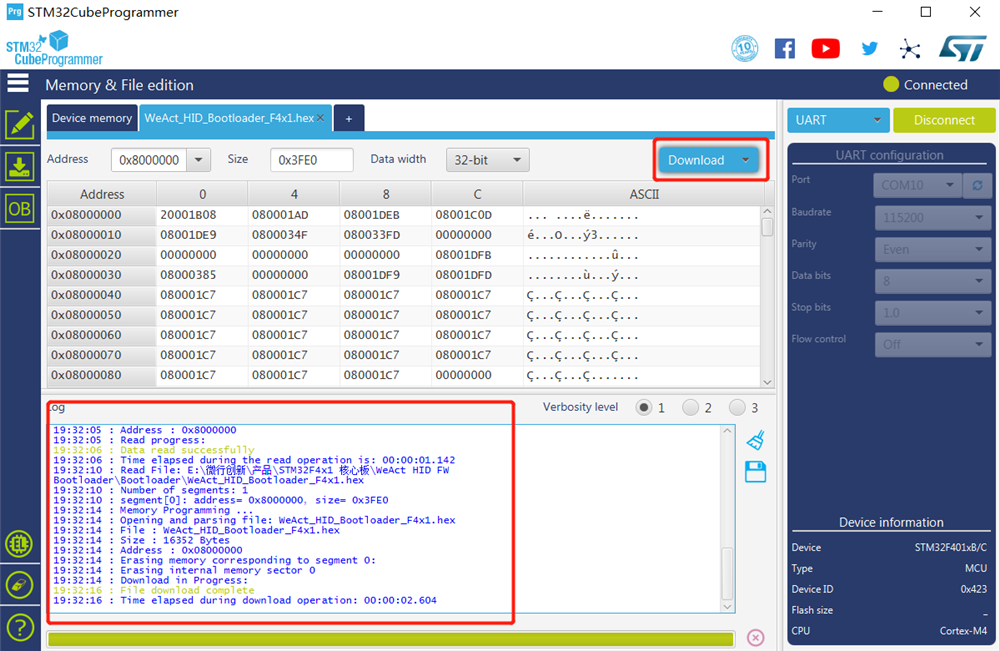1000x651 pixels.
Task: Click the Disconnect button
Action: (944, 120)
